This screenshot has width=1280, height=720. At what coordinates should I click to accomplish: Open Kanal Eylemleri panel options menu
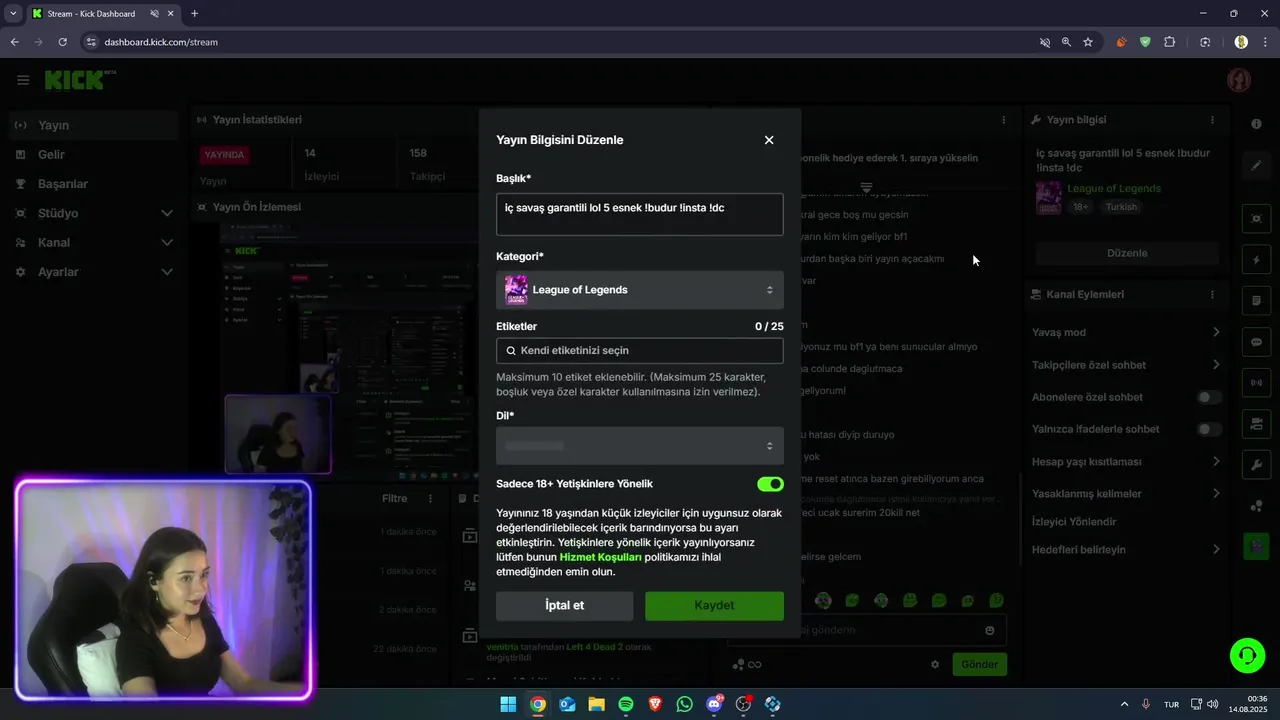coord(1213,295)
